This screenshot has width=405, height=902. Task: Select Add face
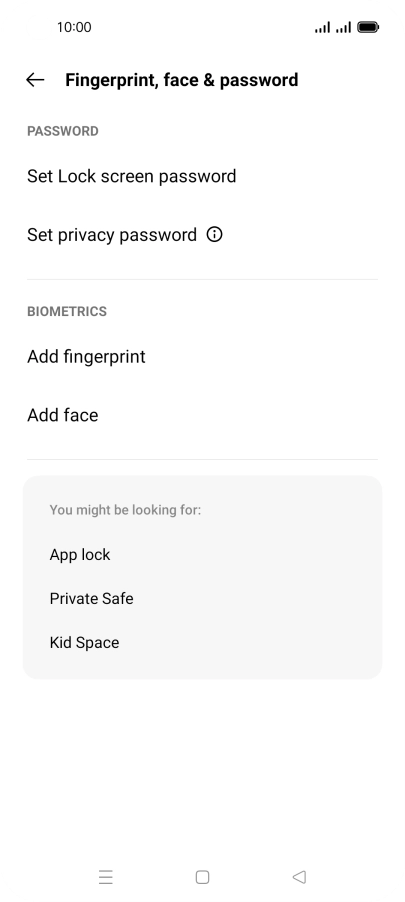202,415
